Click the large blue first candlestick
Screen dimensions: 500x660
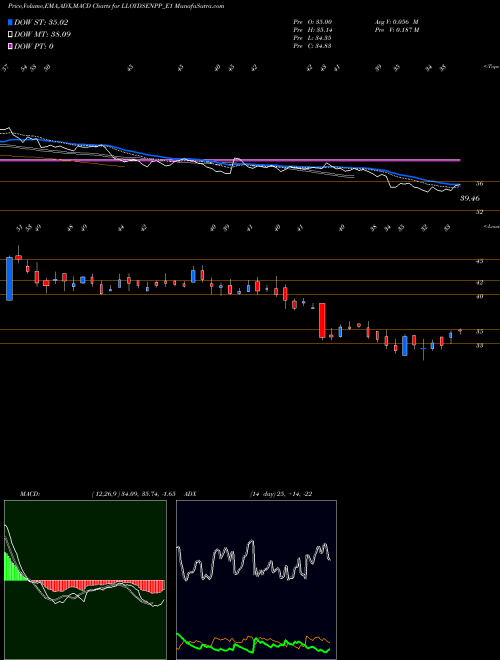point(9,279)
